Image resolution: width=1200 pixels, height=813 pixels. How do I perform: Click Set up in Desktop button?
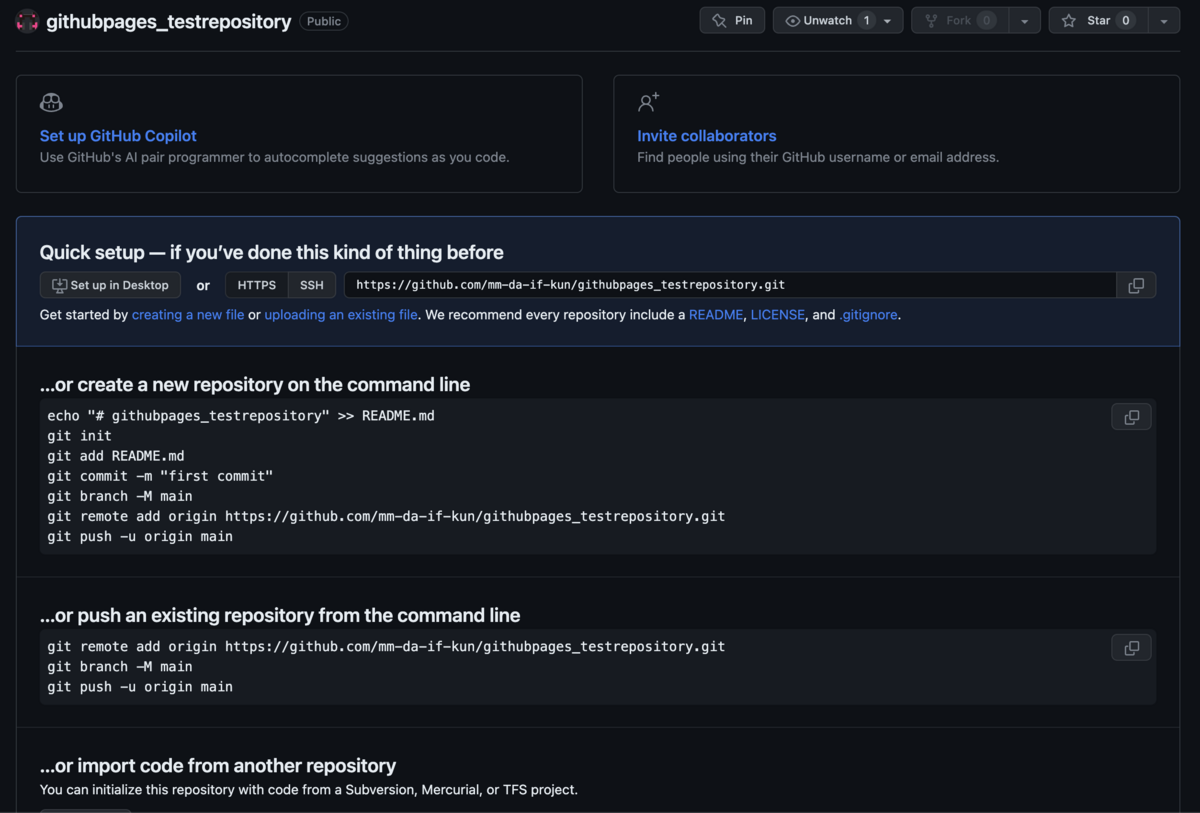pos(110,286)
